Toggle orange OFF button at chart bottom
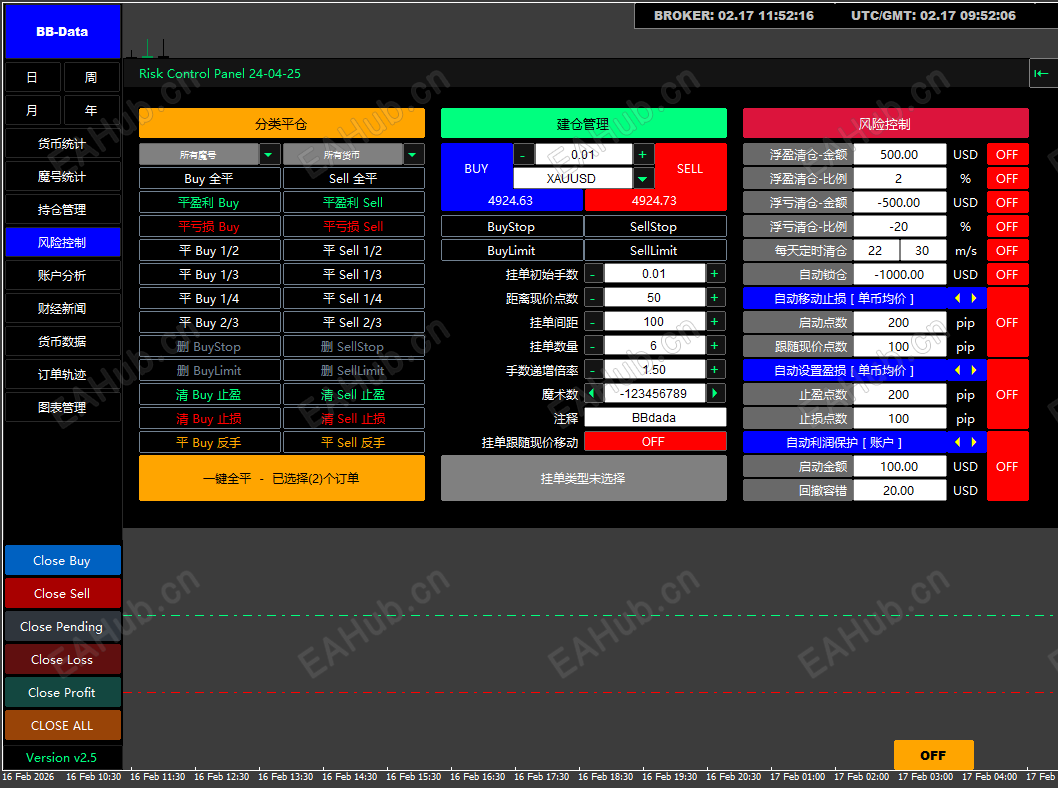Image resolution: width=1058 pixels, height=788 pixels. coord(933,755)
